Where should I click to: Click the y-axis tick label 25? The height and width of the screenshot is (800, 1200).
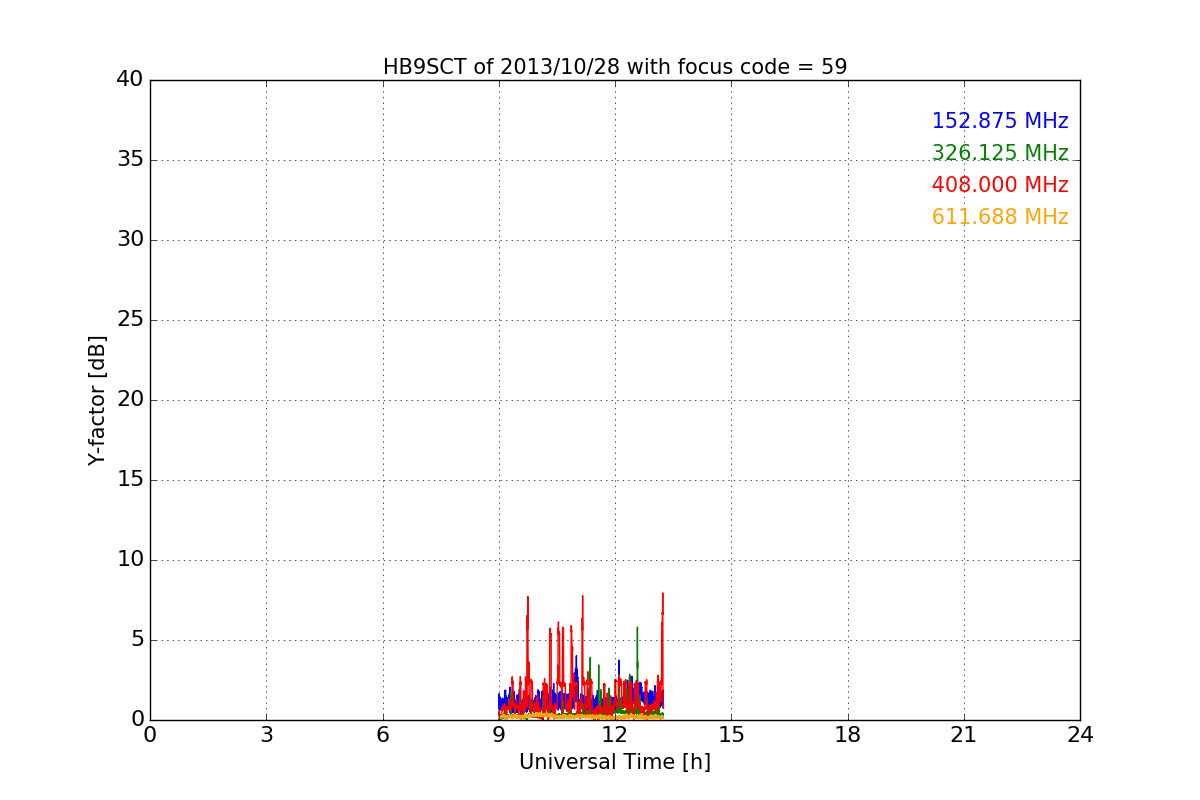pyautogui.click(x=130, y=320)
